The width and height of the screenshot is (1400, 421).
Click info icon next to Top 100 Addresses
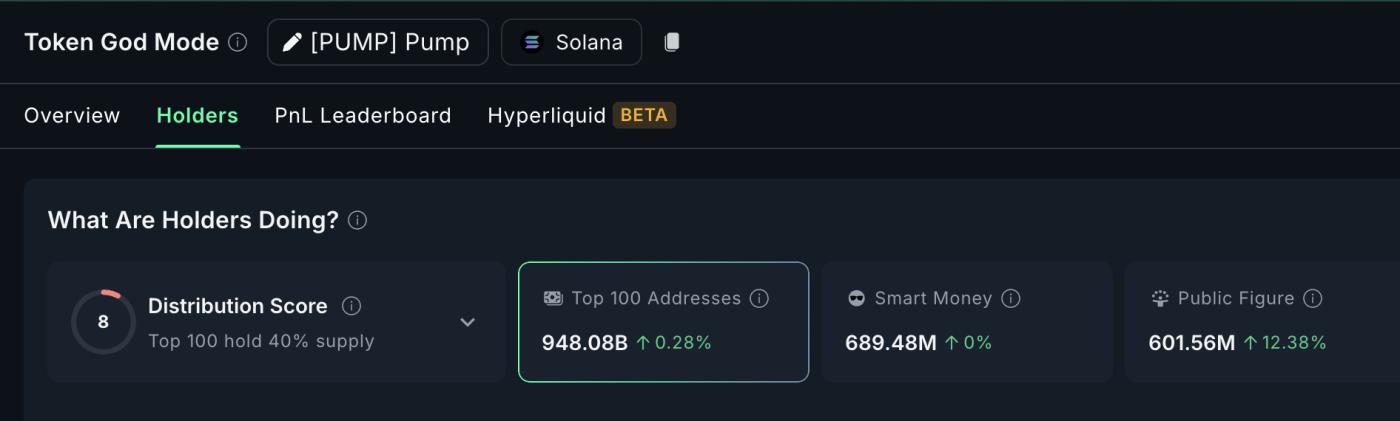759,298
